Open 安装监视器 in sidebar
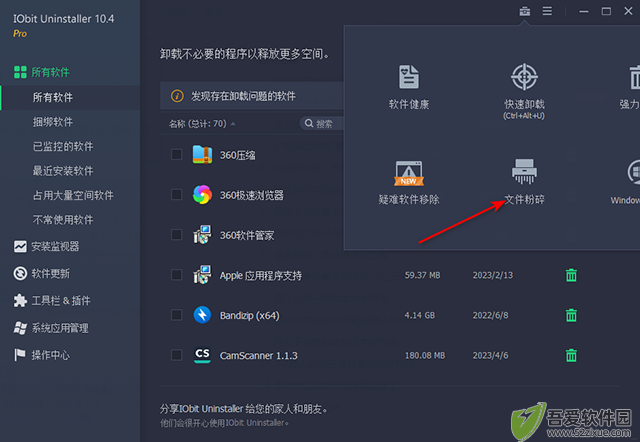 pyautogui.click(x=47, y=247)
